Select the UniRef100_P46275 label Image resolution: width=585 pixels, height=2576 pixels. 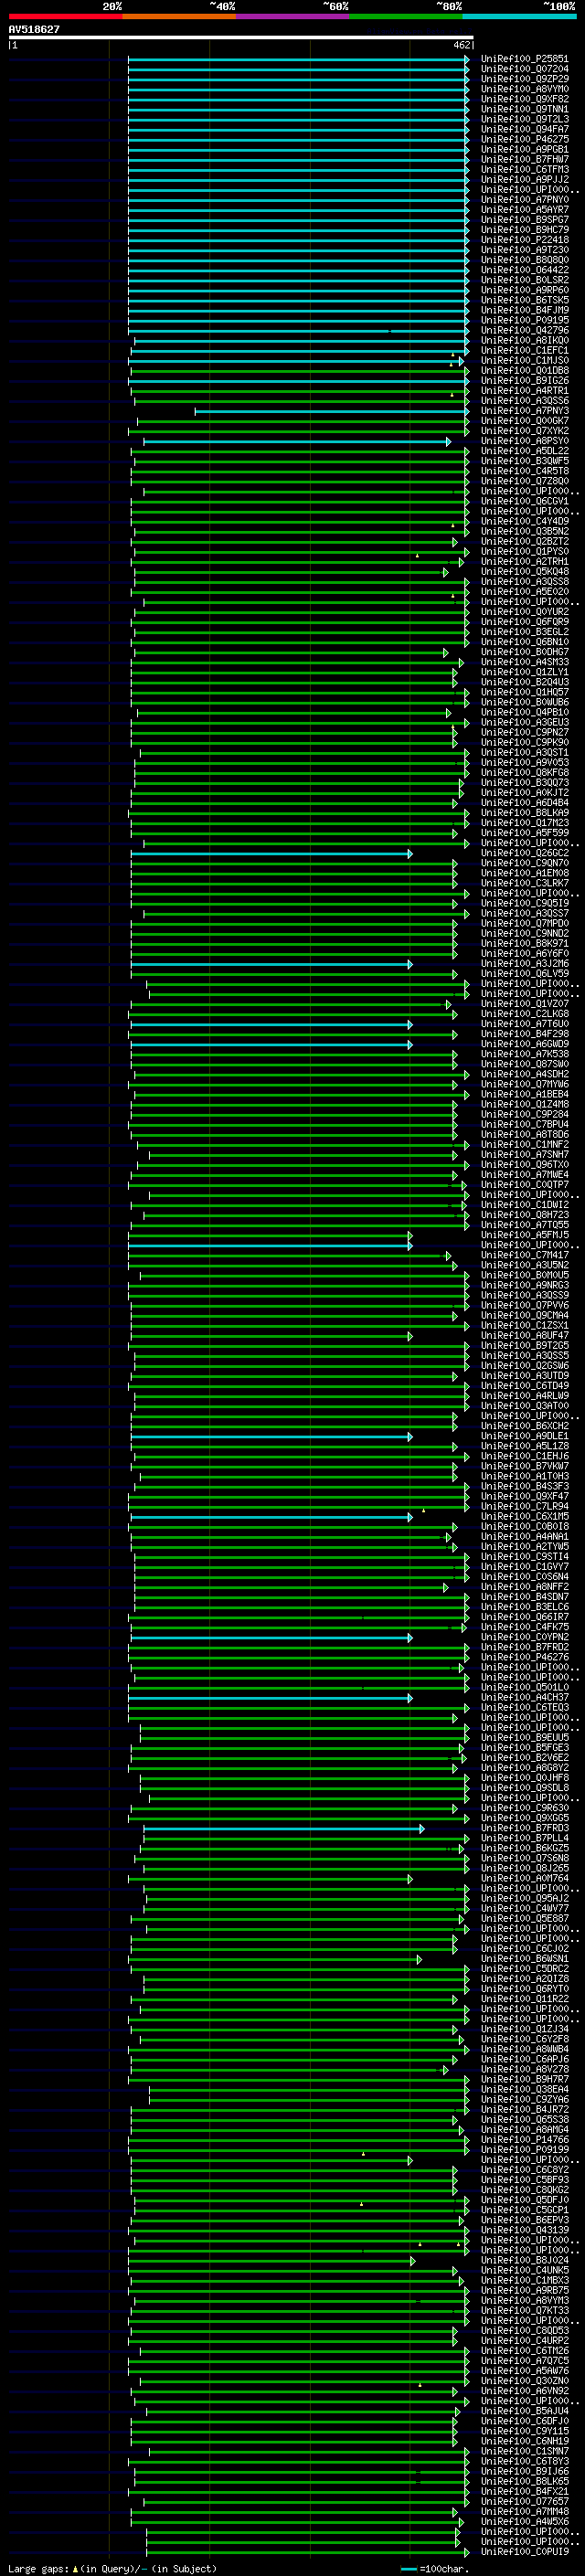pos(524,139)
